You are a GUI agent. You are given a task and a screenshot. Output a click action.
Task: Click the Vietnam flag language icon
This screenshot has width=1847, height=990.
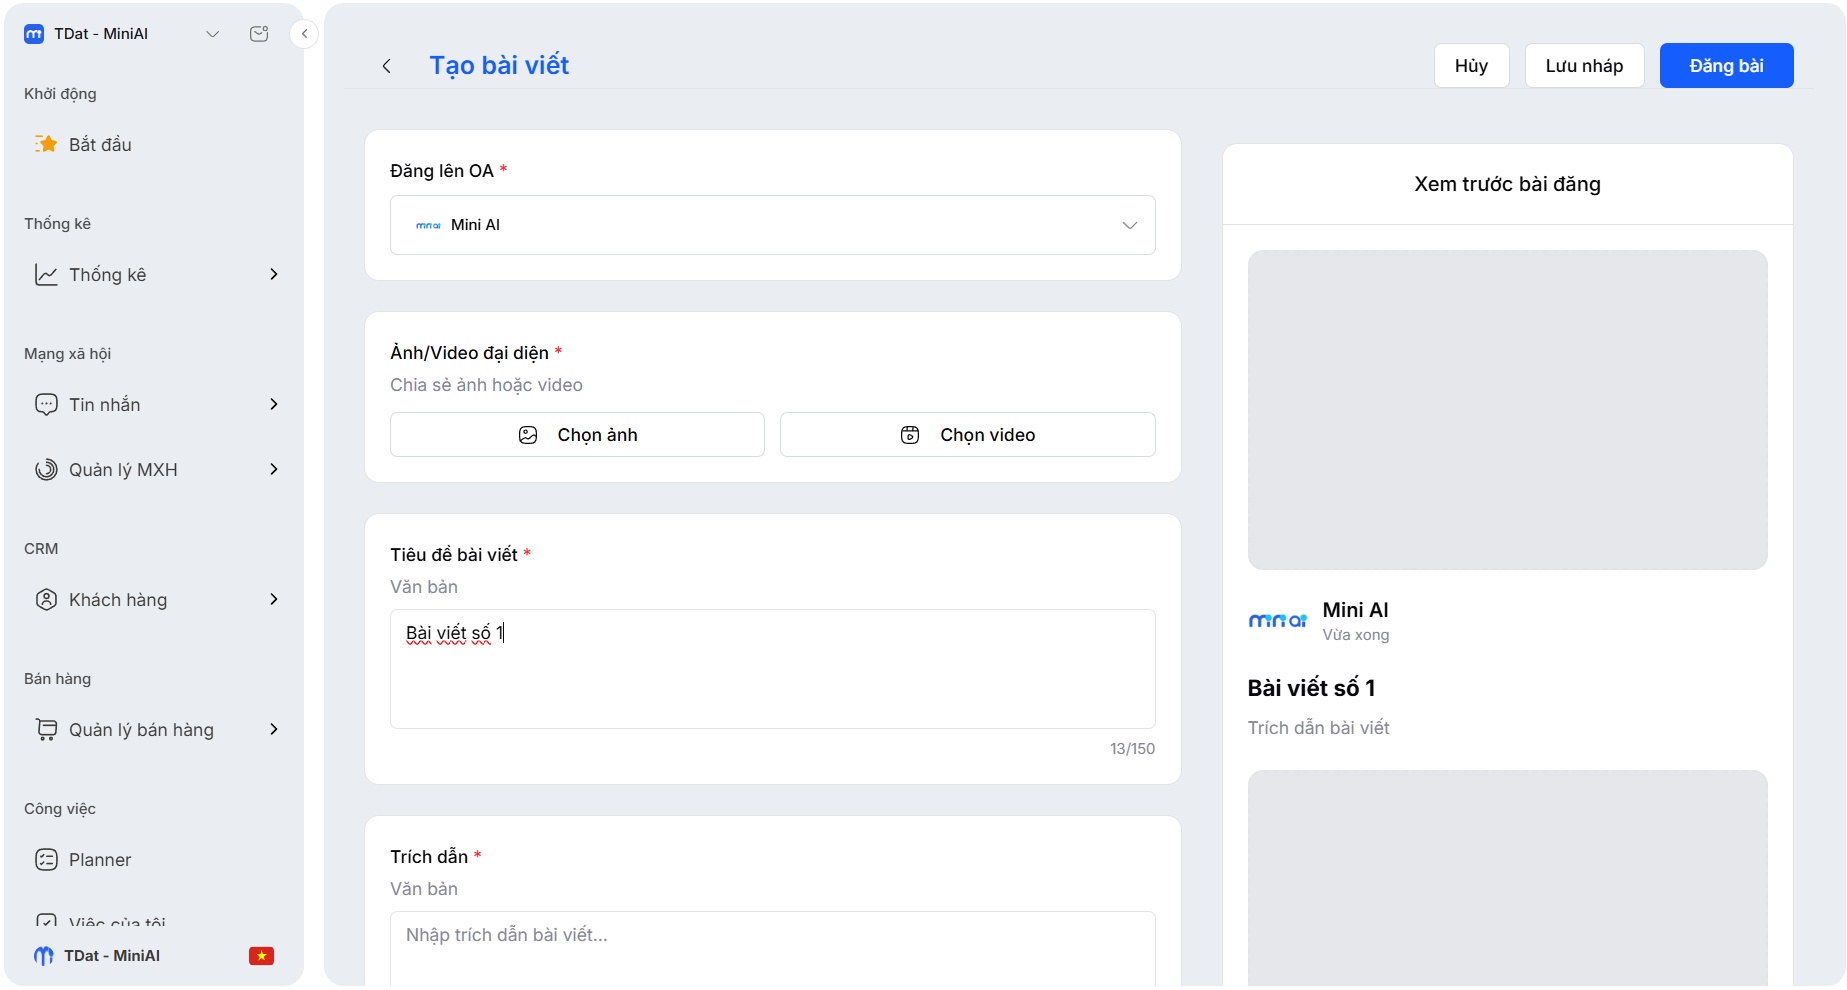point(261,956)
